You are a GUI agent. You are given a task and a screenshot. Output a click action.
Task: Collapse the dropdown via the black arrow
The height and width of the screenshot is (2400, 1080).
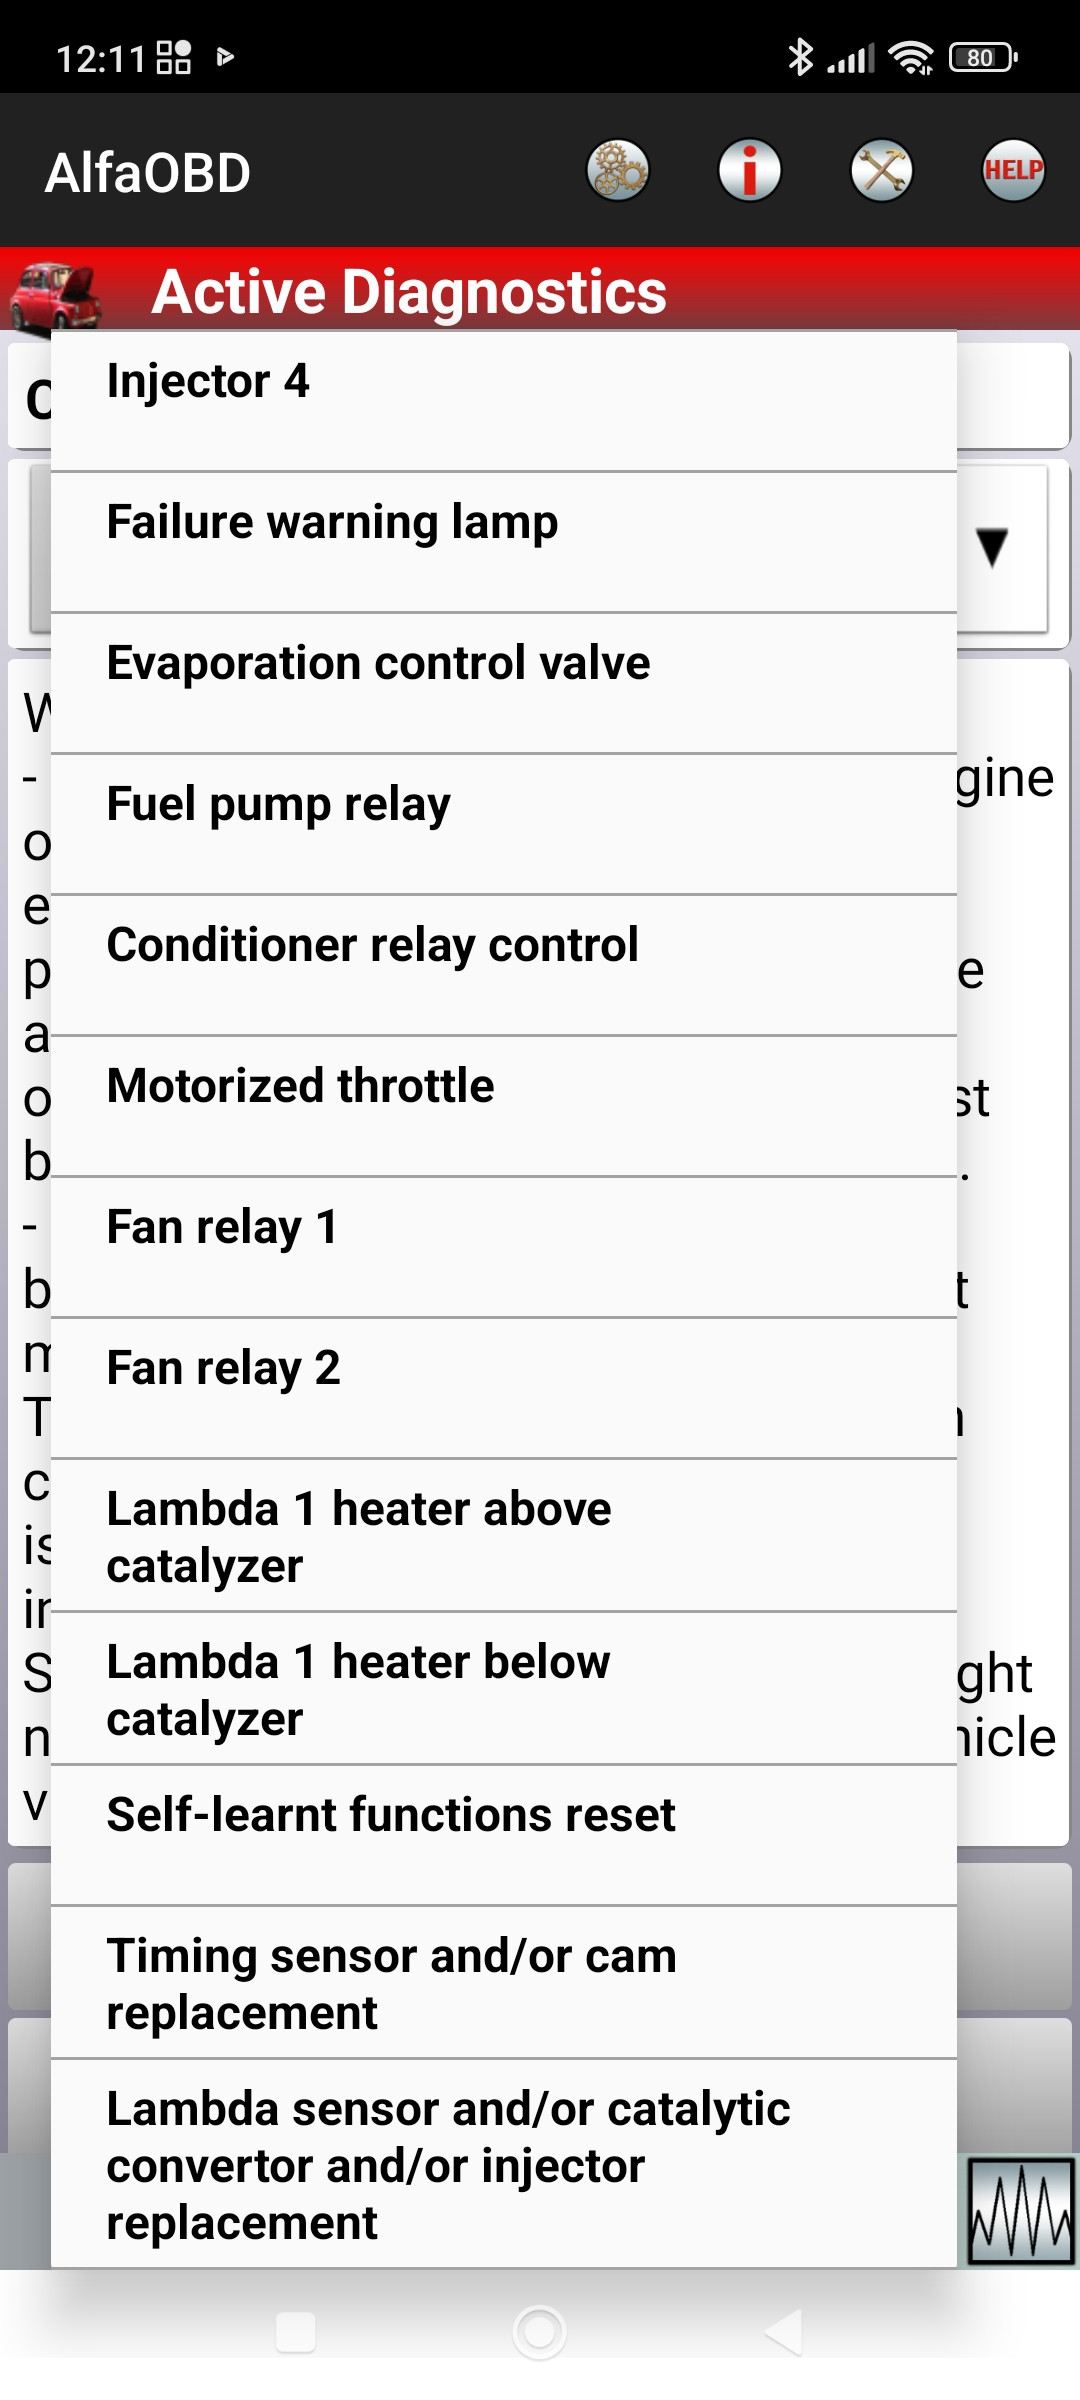pyautogui.click(x=992, y=547)
